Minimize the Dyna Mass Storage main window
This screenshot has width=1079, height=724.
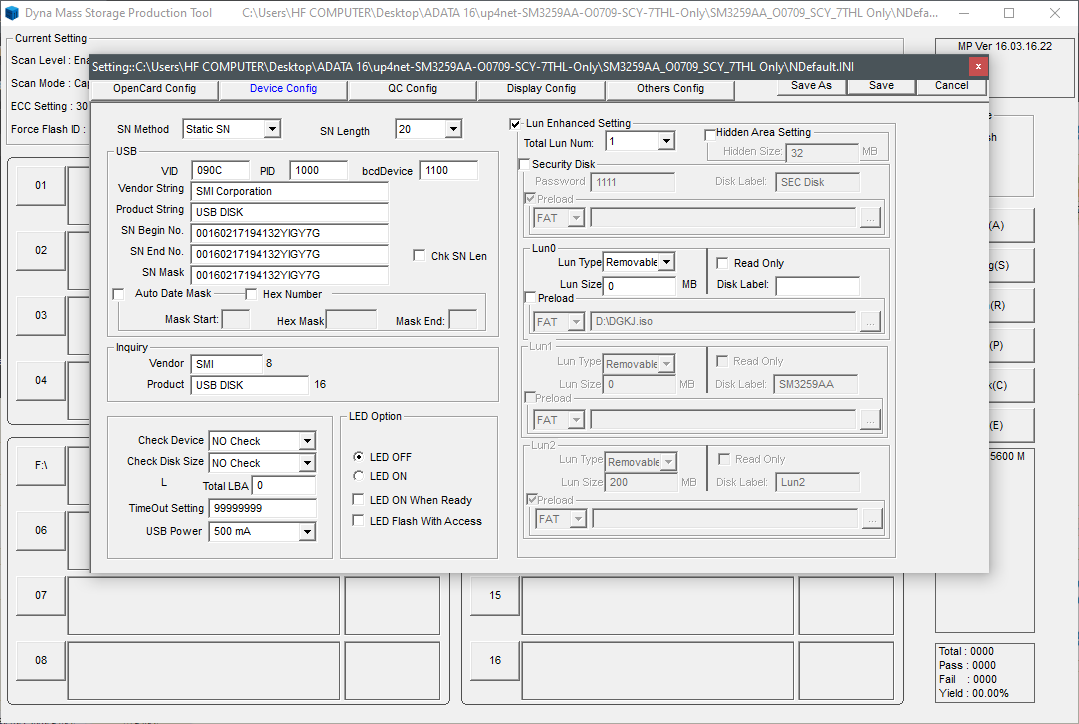tap(963, 13)
